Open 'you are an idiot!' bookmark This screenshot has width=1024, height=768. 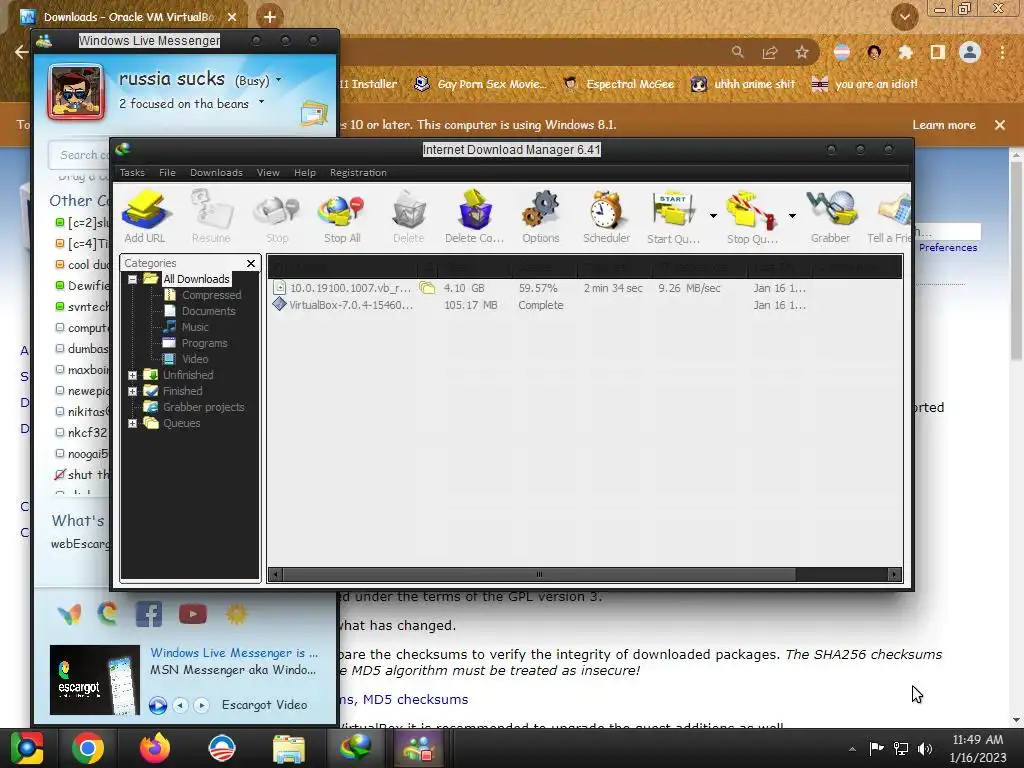[865, 84]
